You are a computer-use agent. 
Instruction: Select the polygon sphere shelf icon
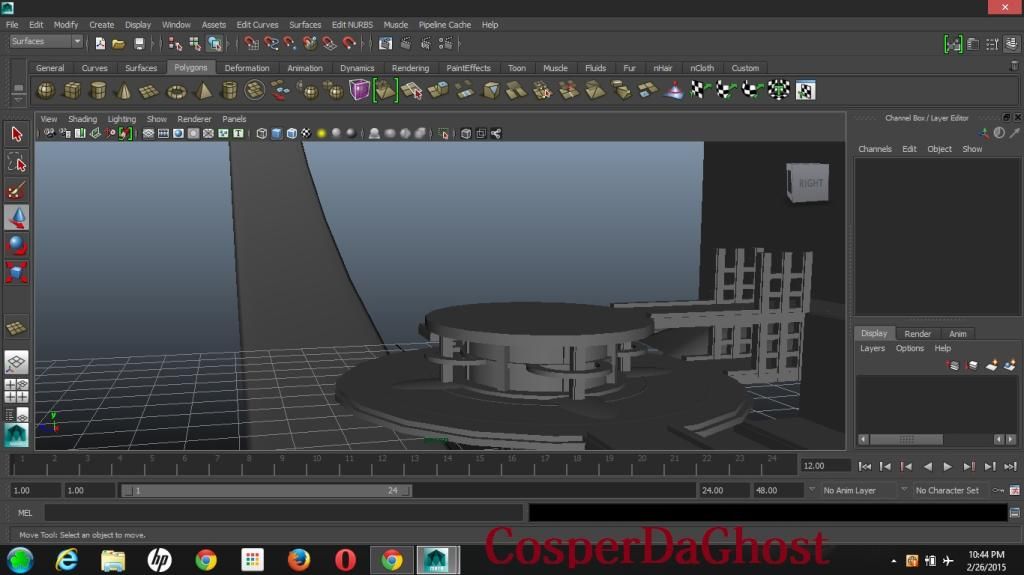coord(46,91)
